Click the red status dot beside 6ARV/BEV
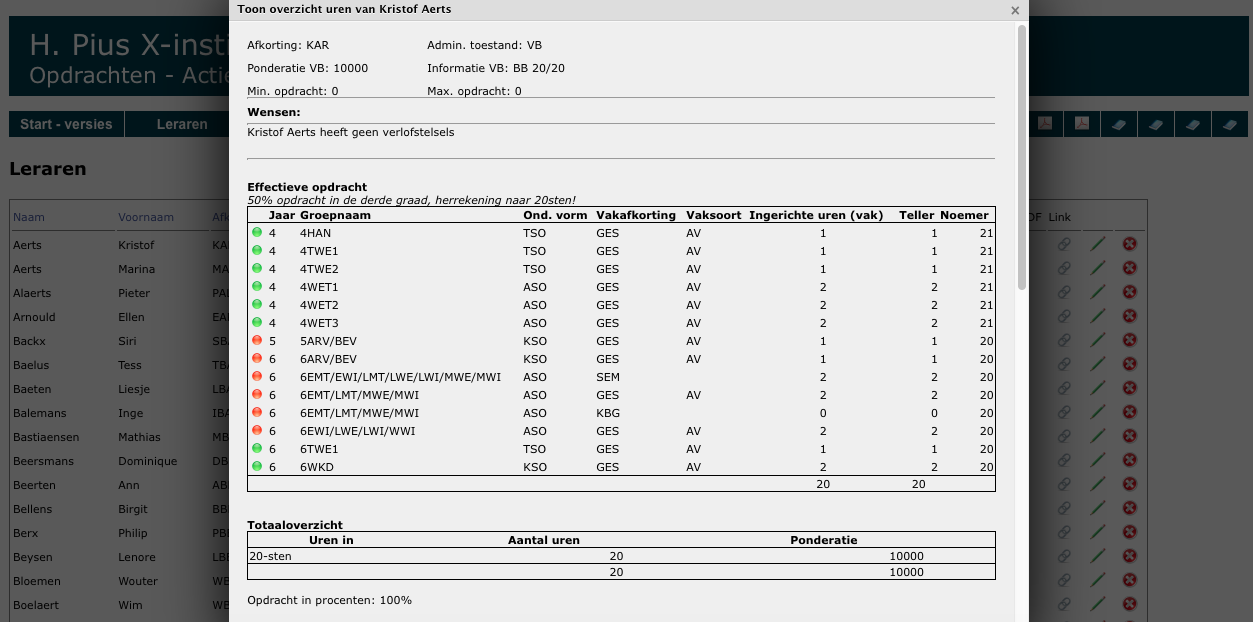The width and height of the screenshot is (1253, 622). point(257,359)
